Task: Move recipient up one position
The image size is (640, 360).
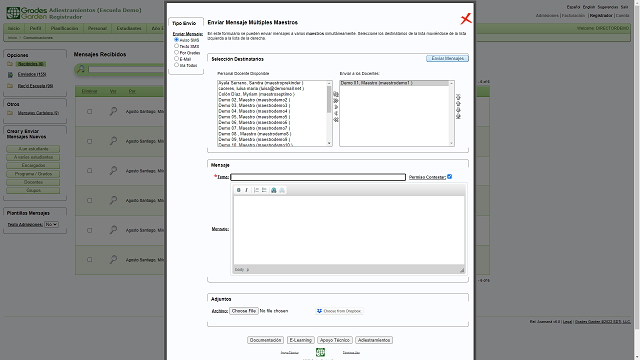Action: (458, 103)
